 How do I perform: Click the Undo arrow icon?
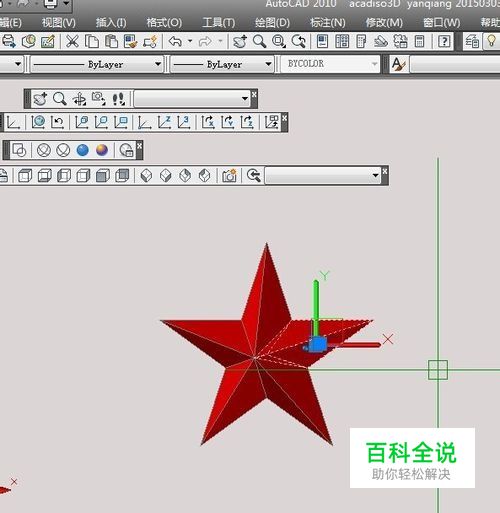pos(175,41)
